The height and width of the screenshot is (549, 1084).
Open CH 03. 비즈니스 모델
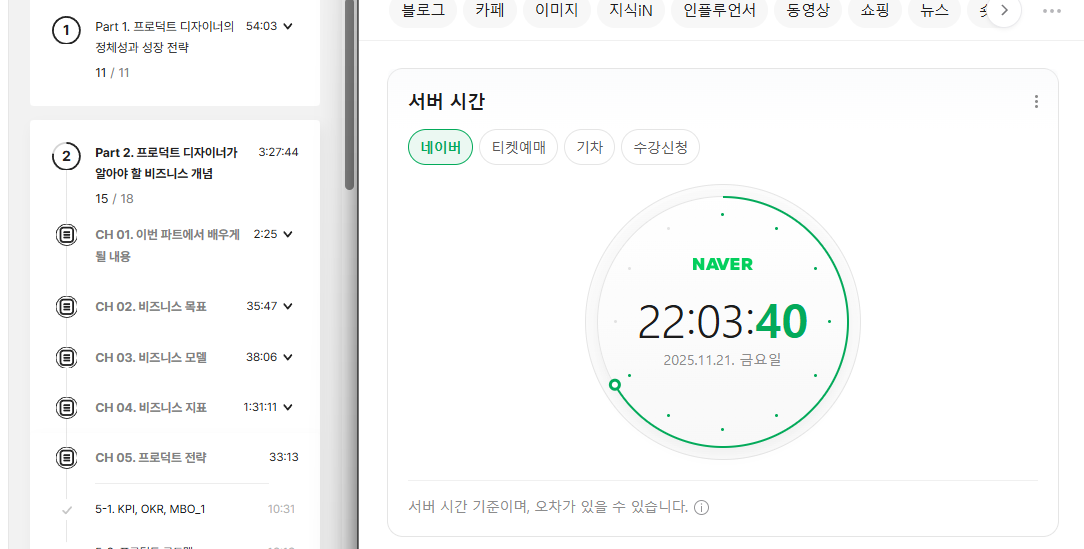(151, 357)
